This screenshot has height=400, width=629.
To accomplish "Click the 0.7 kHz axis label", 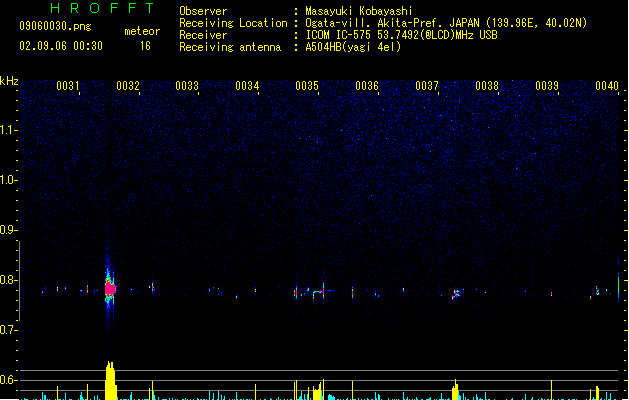I will click(7, 330).
